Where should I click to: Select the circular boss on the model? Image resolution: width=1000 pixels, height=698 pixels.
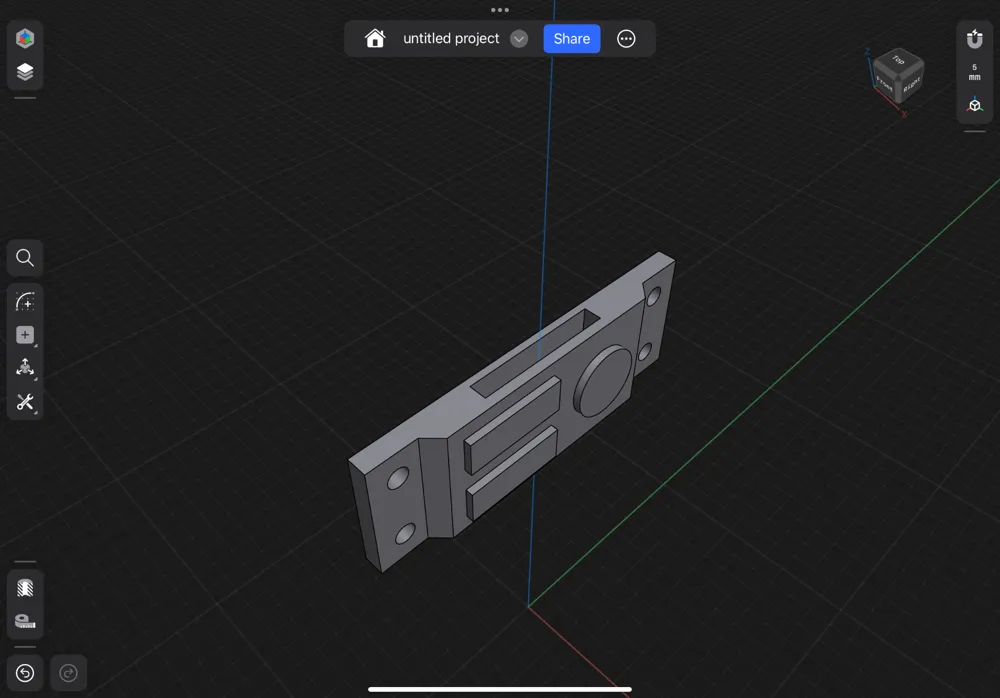point(603,382)
